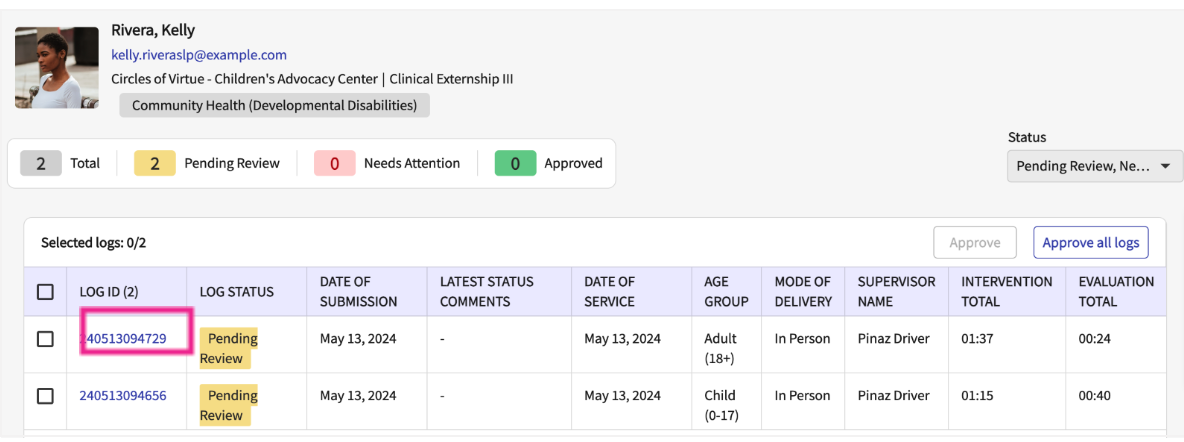Open log ID 240513094729

[123, 339]
